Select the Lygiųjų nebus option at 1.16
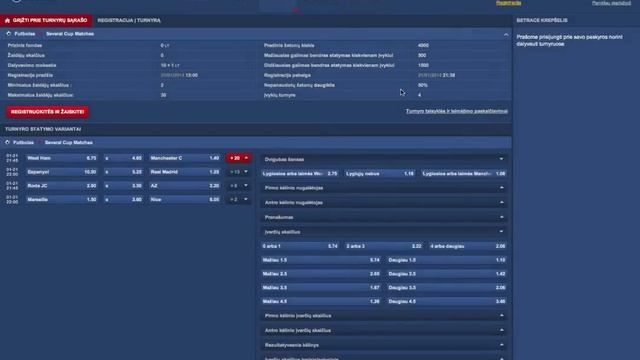The image size is (640, 360). (x=380, y=173)
